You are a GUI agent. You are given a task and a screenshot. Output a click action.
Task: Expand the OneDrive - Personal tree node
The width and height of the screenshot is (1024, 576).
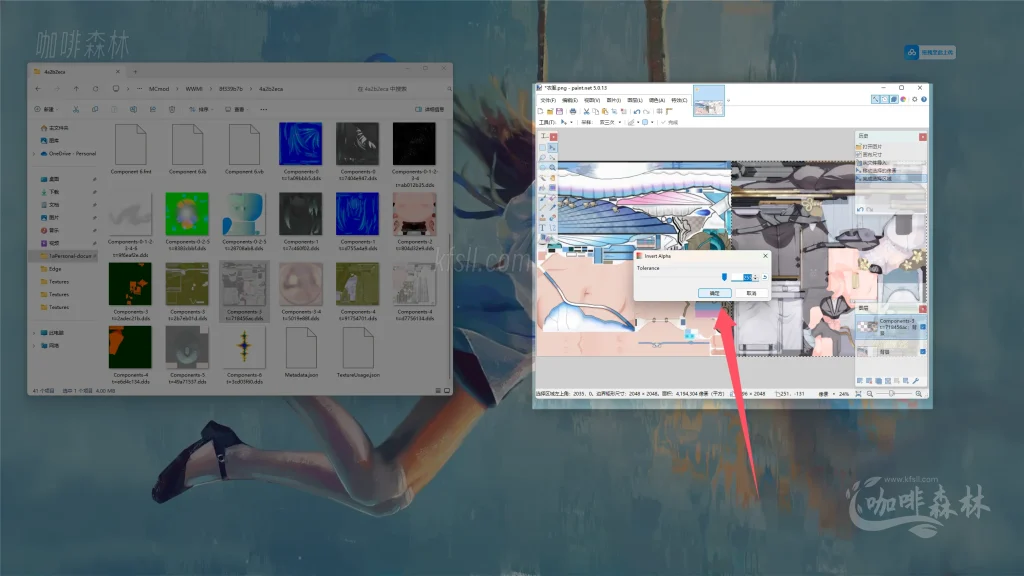34,153
